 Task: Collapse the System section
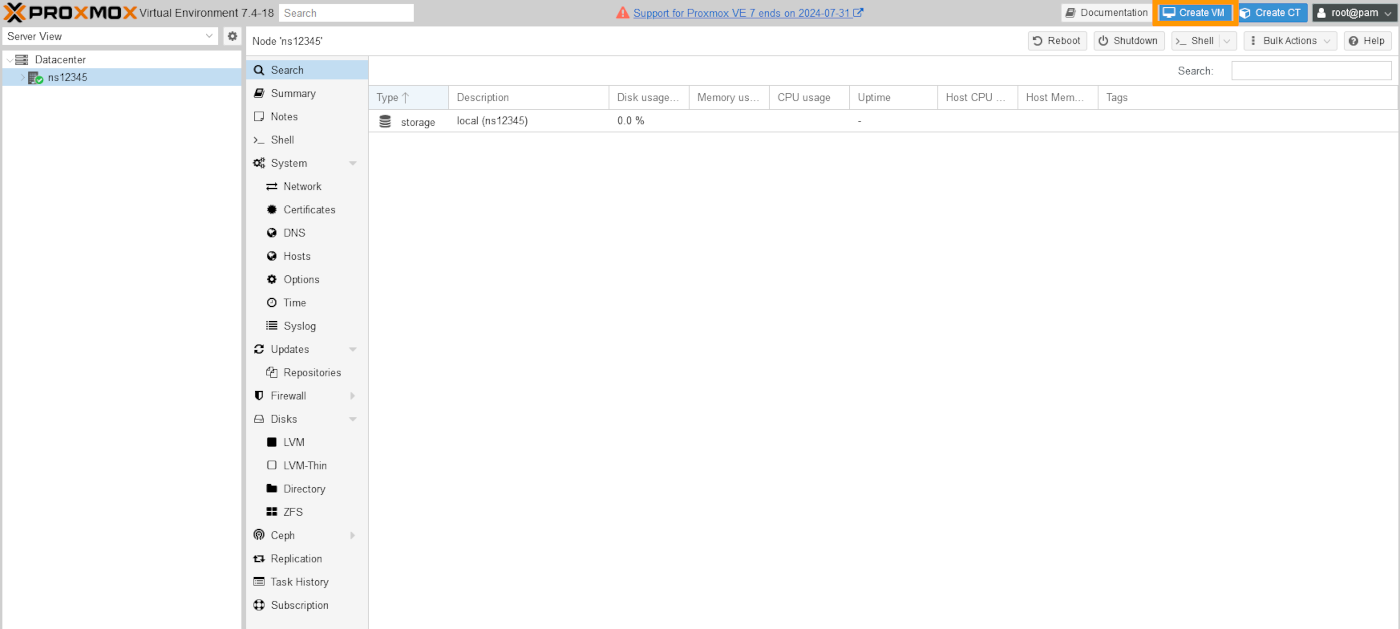tap(351, 162)
